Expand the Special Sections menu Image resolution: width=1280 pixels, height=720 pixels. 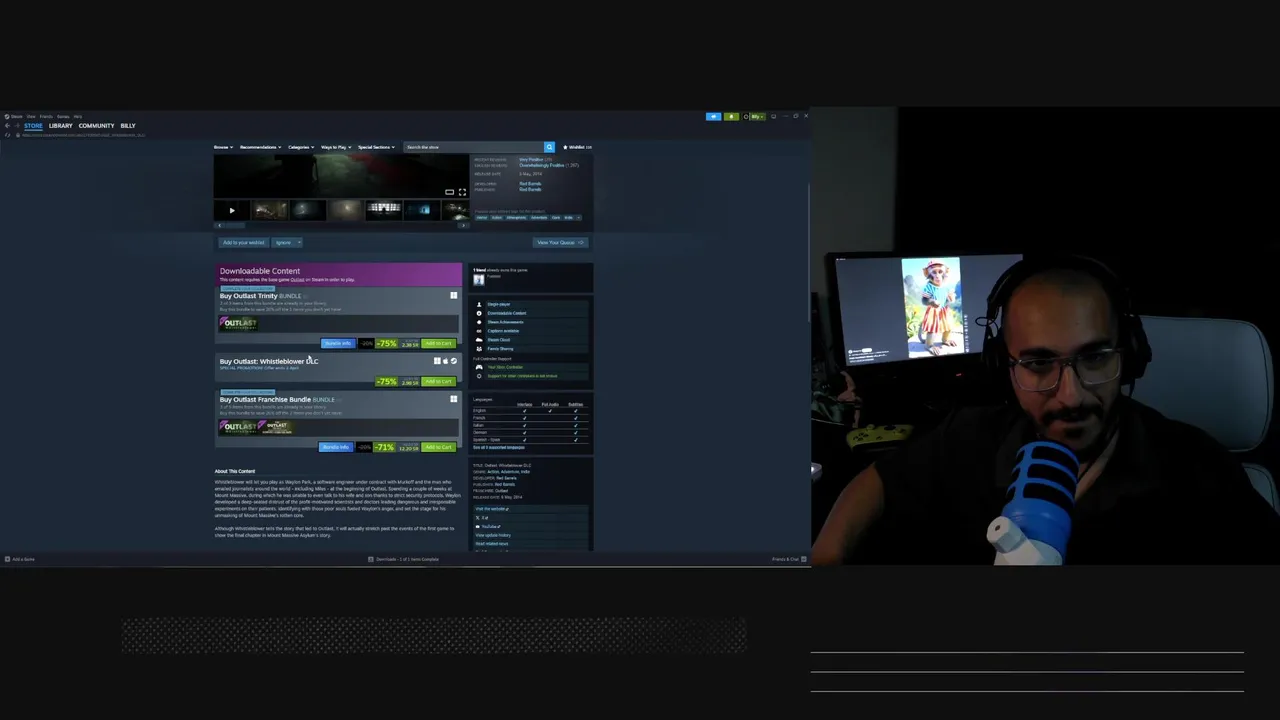[376, 147]
